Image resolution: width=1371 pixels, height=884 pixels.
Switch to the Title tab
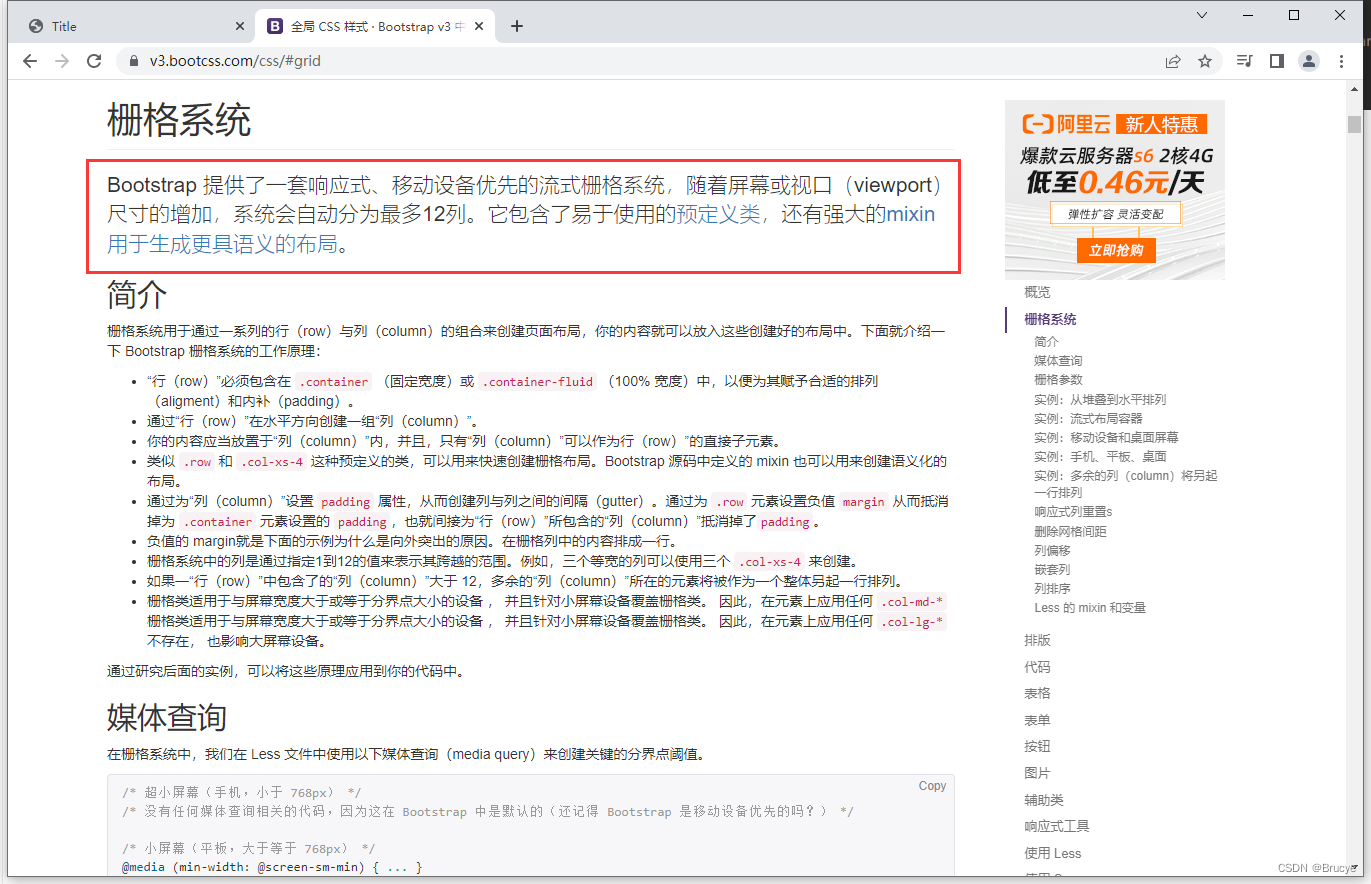tap(135, 26)
